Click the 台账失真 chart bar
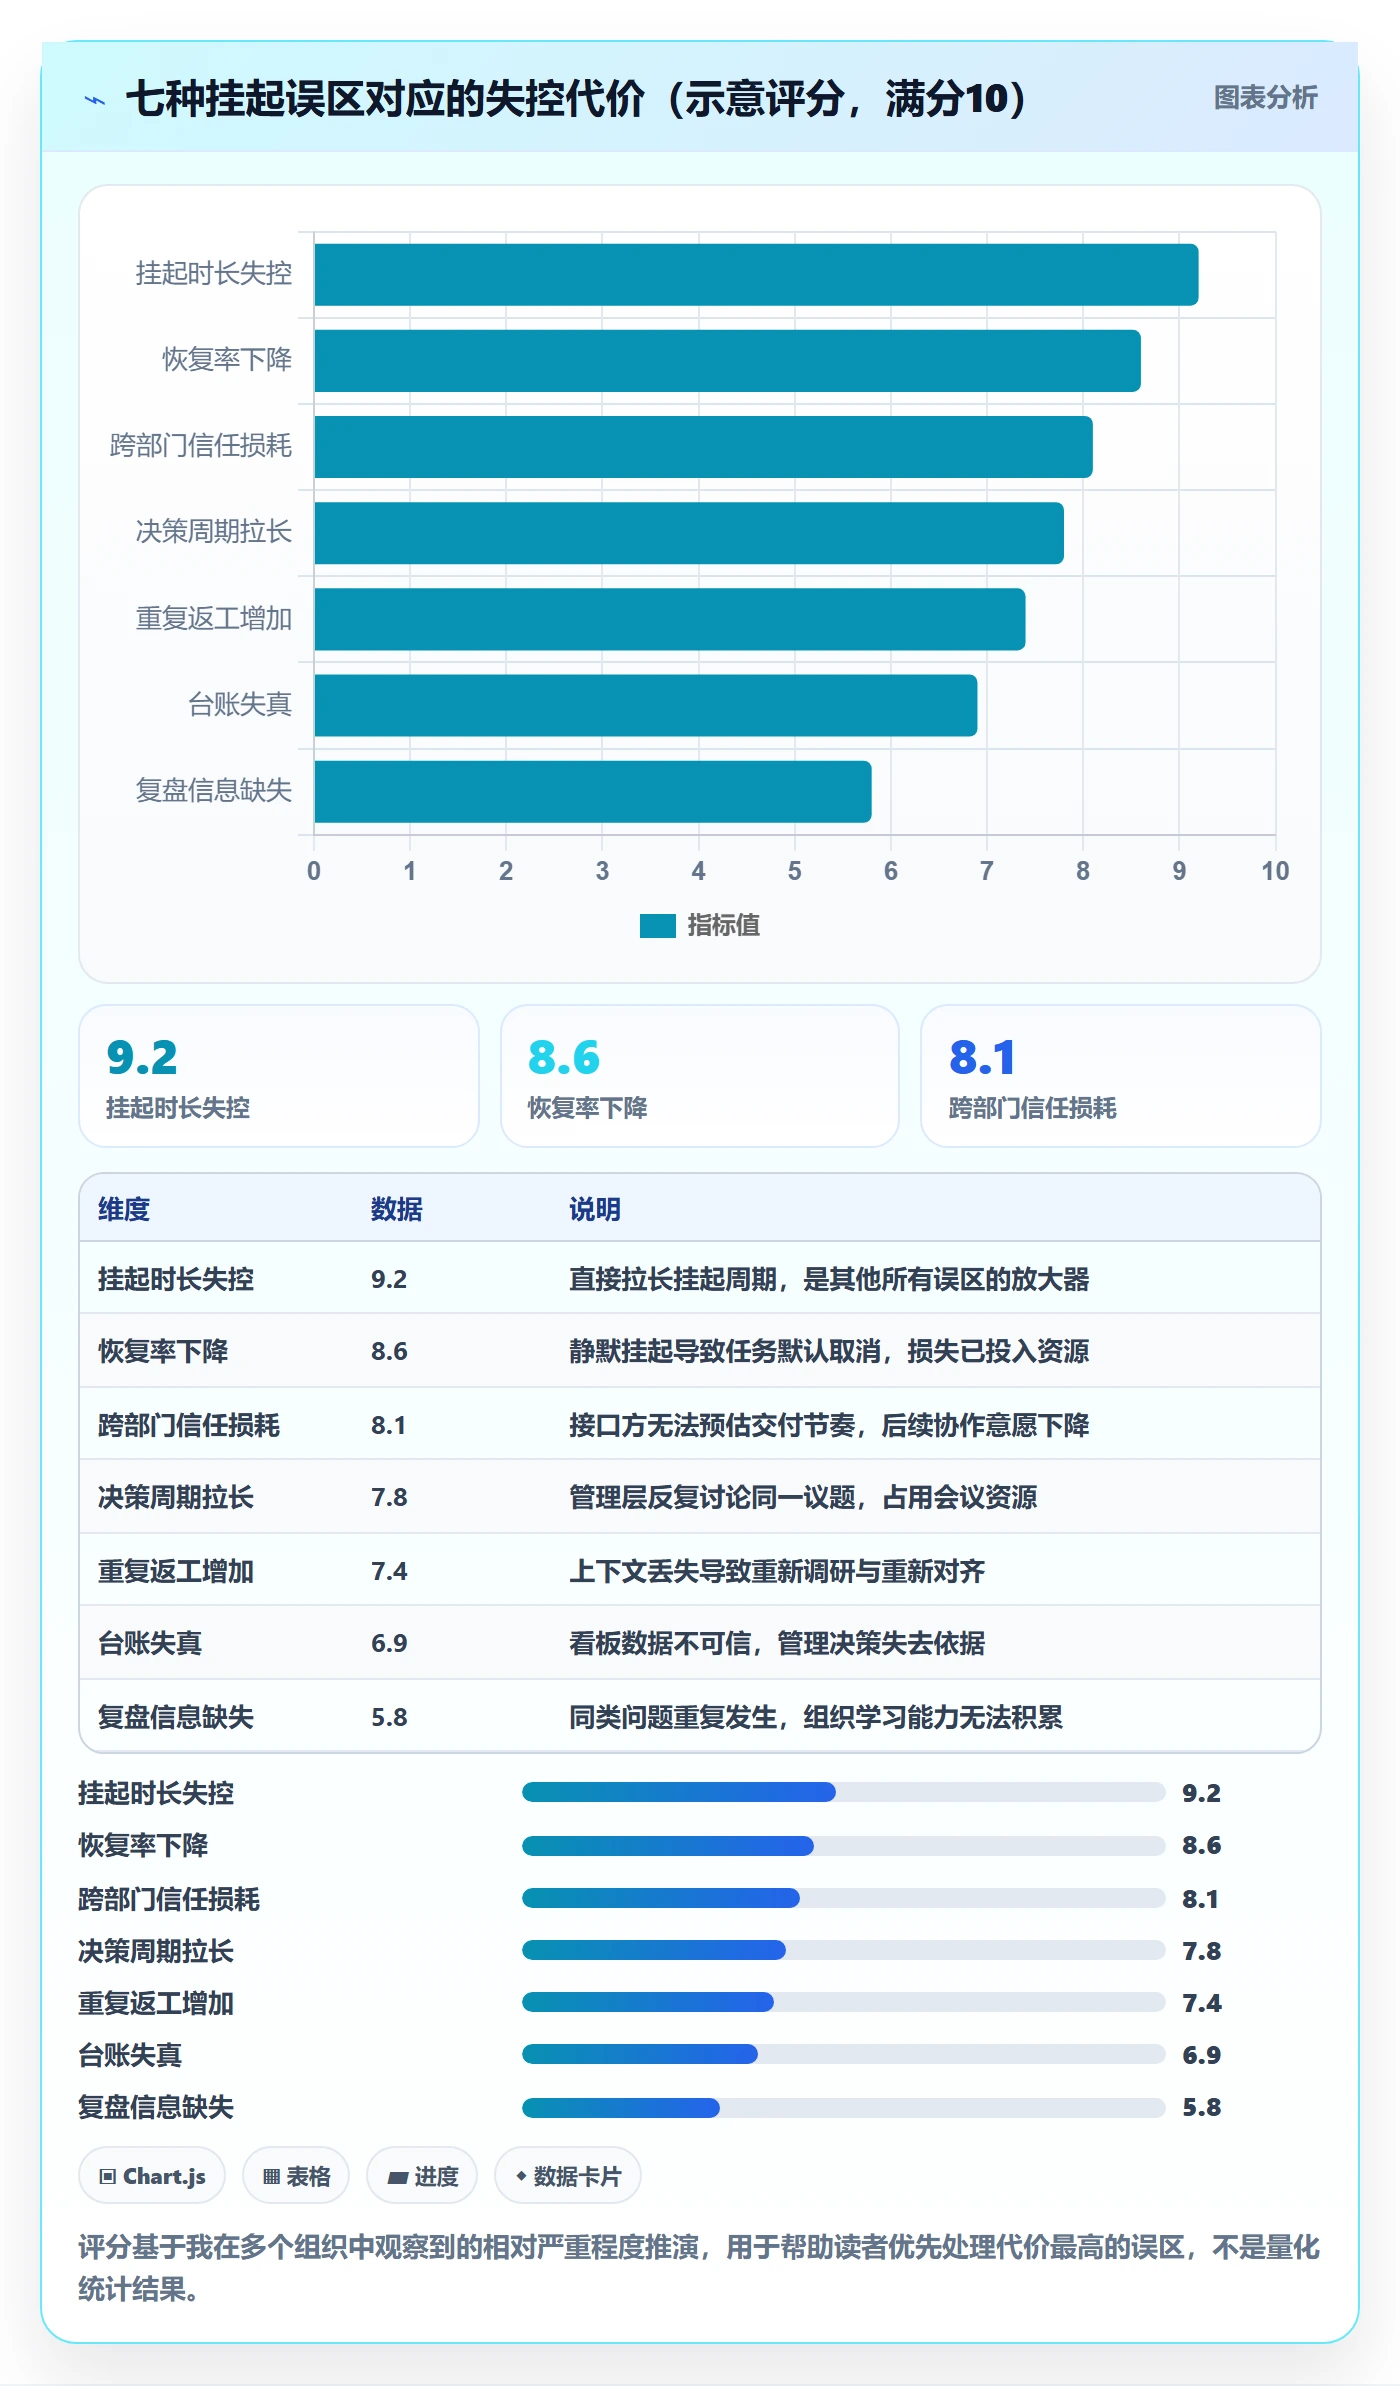 point(646,705)
